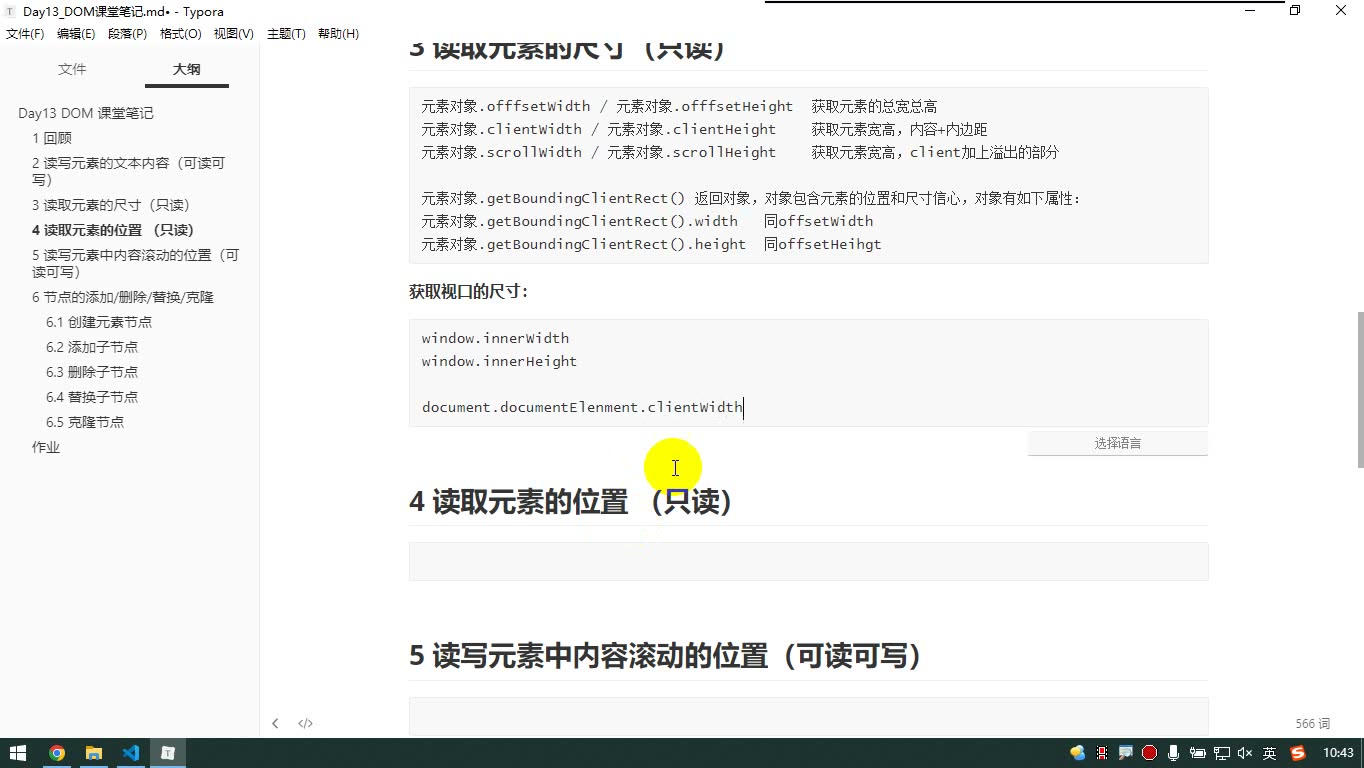
Task: Click the 选择语言 code language field
Action: [1118, 443]
